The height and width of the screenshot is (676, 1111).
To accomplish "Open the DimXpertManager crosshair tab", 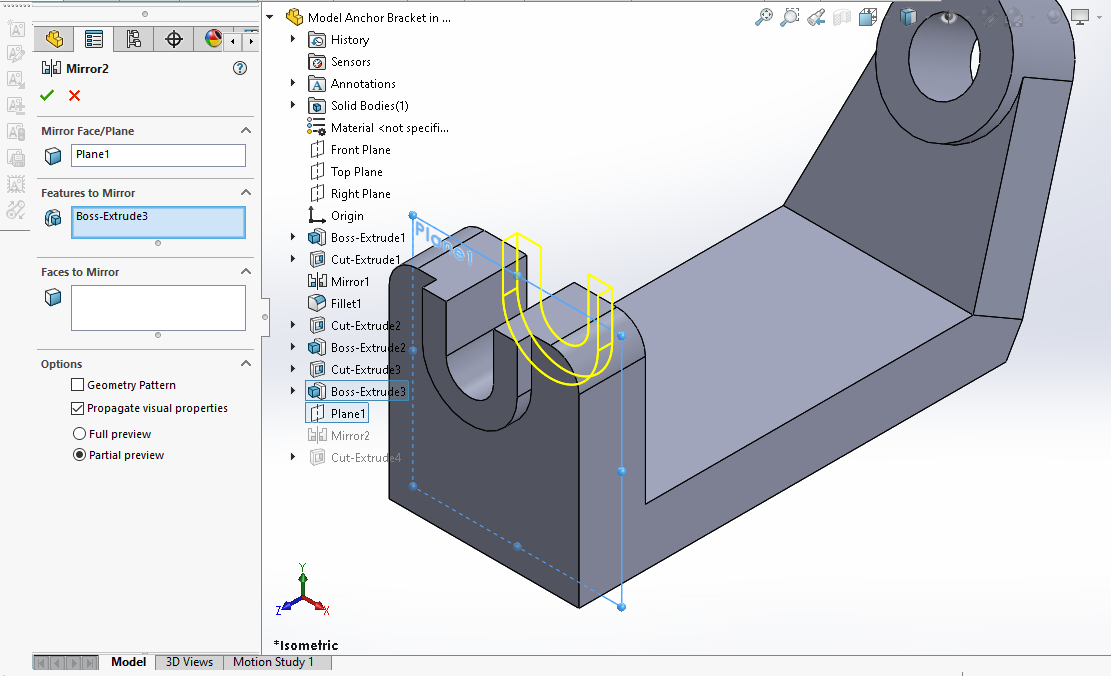I will coord(174,39).
